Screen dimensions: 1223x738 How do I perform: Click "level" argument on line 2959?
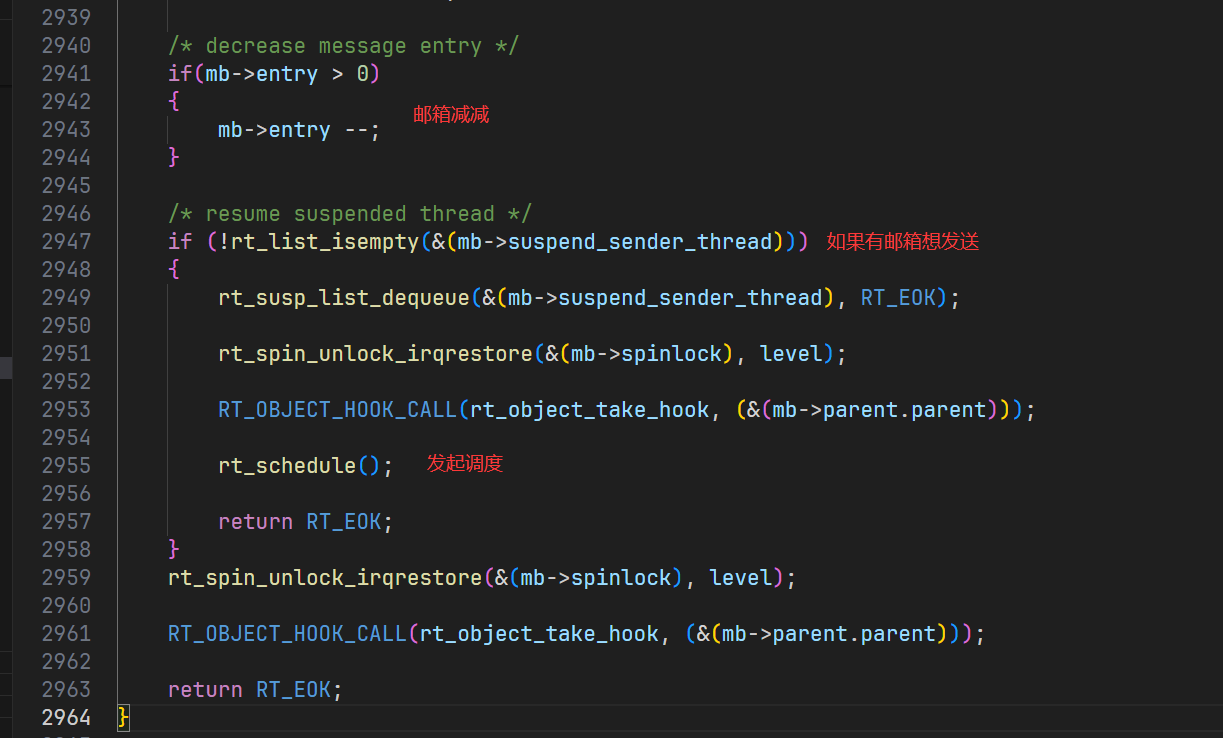click(741, 578)
